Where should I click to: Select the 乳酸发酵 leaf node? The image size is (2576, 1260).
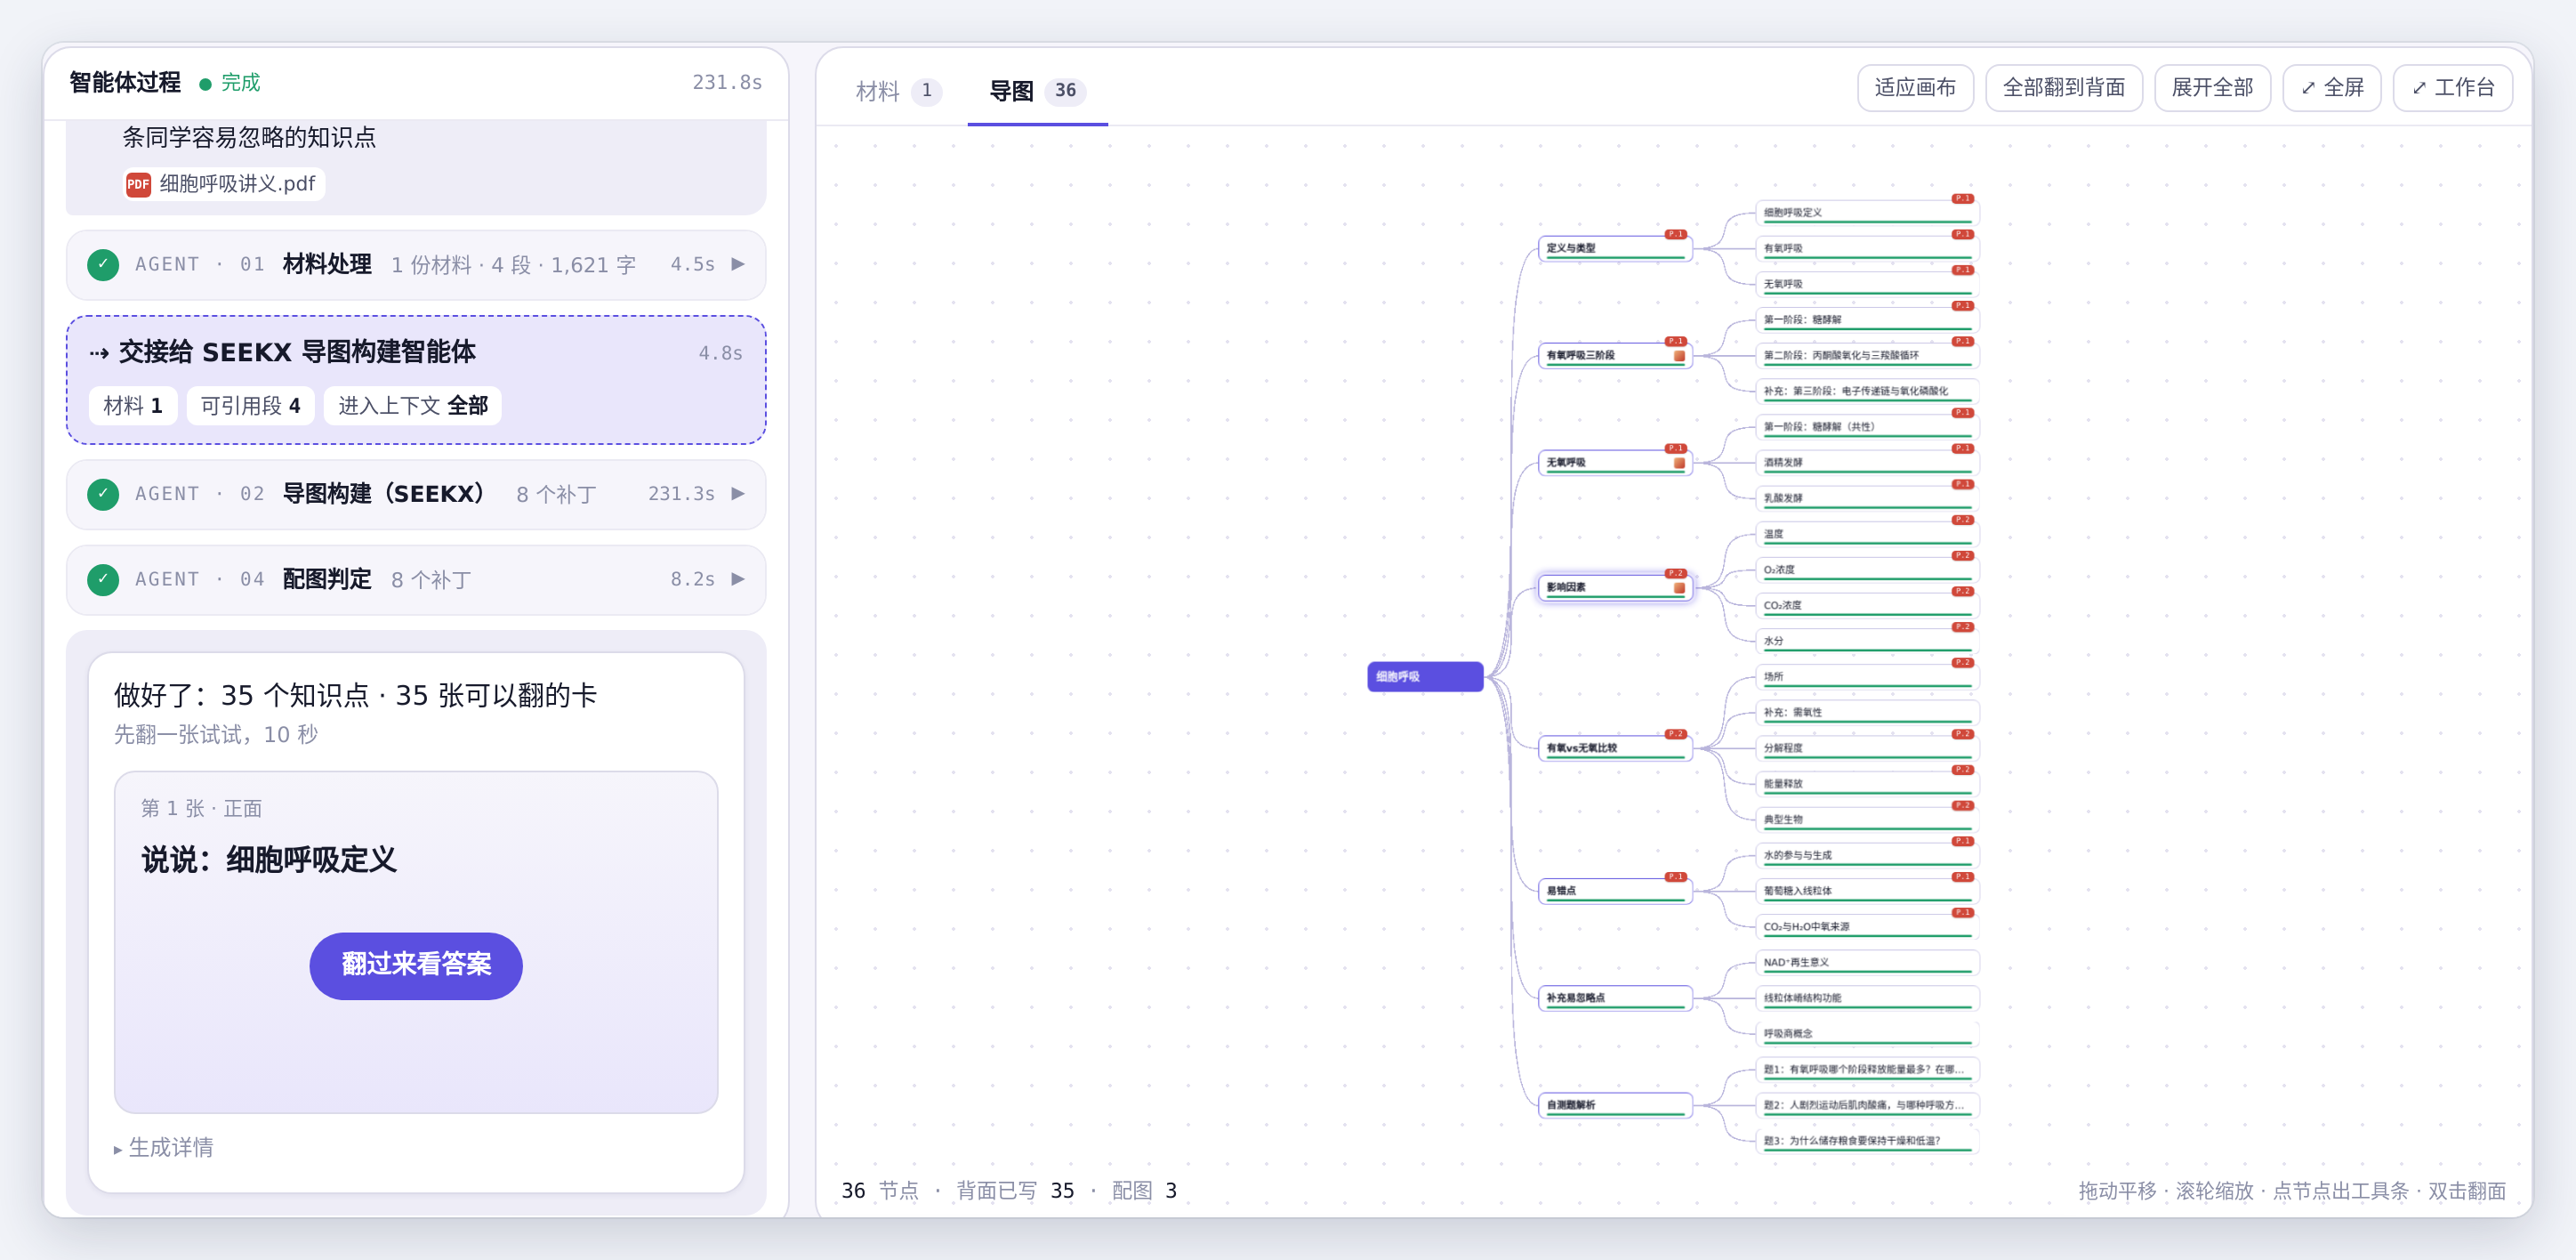tap(1866, 498)
